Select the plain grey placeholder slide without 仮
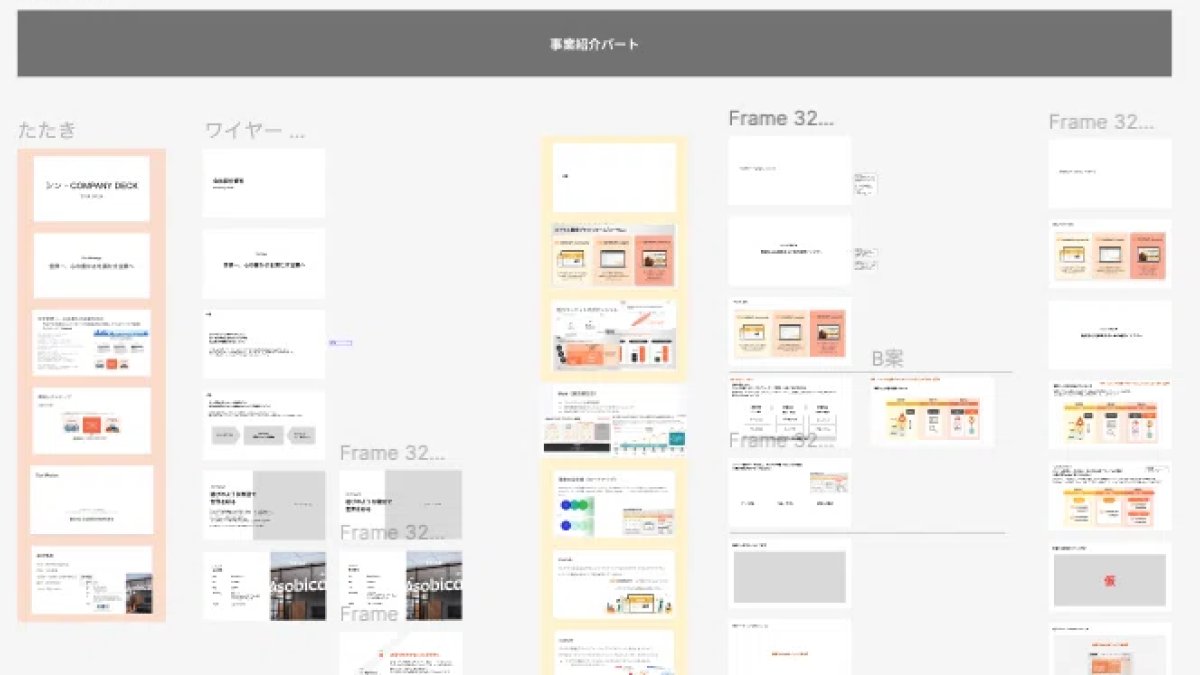Viewport: 1200px width, 675px height. pyautogui.click(x=790, y=574)
